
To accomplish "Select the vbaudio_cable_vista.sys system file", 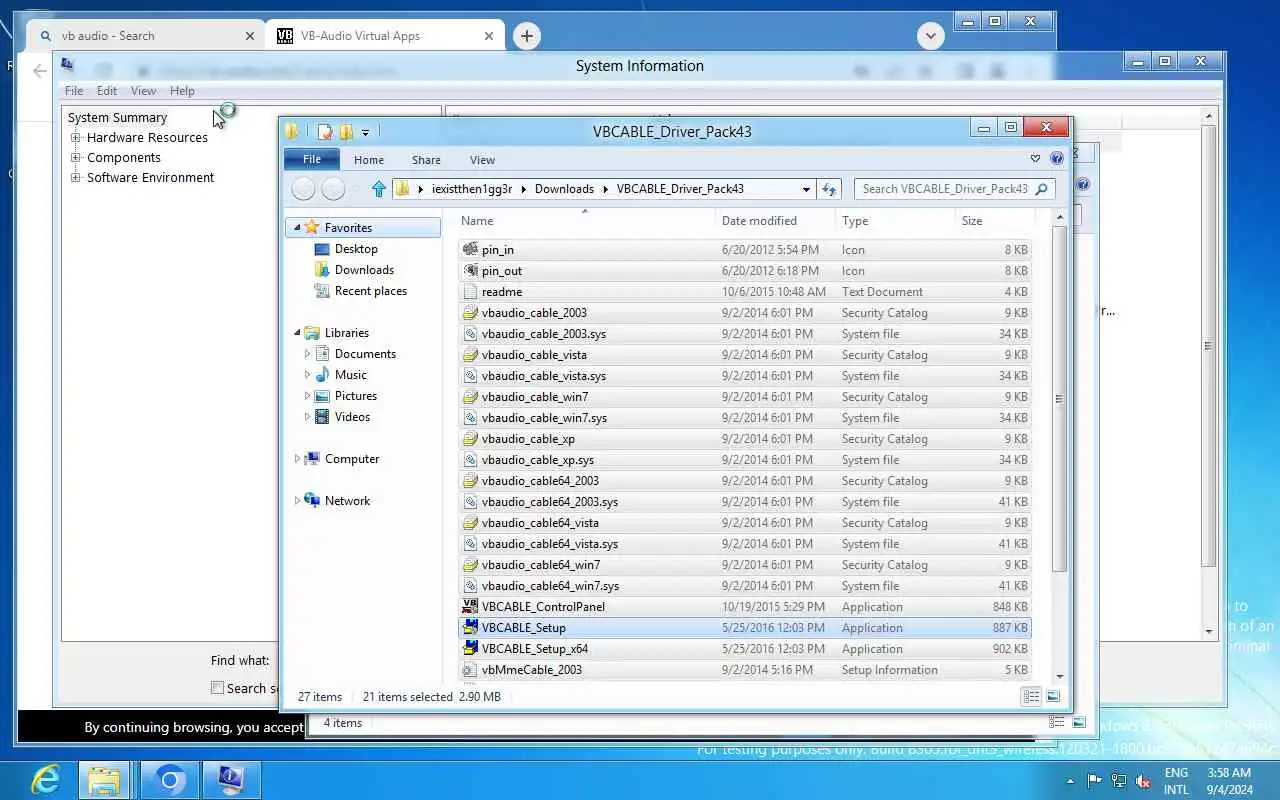I will pos(744,376).
